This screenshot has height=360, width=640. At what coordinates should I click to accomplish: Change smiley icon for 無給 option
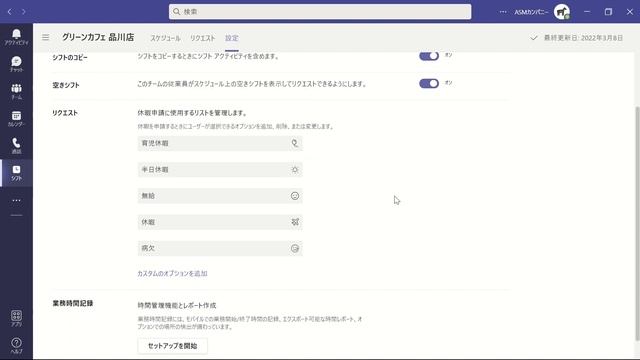295,196
